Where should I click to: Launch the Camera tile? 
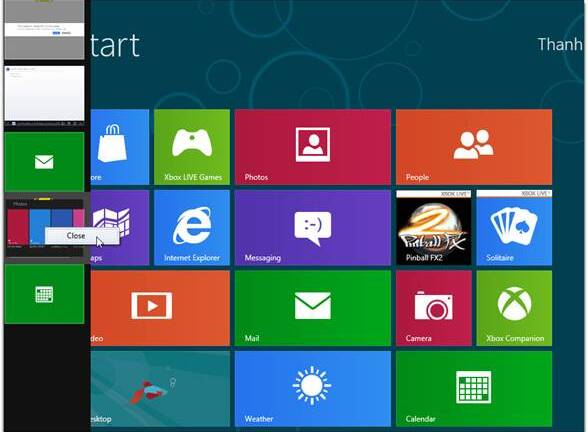click(434, 308)
